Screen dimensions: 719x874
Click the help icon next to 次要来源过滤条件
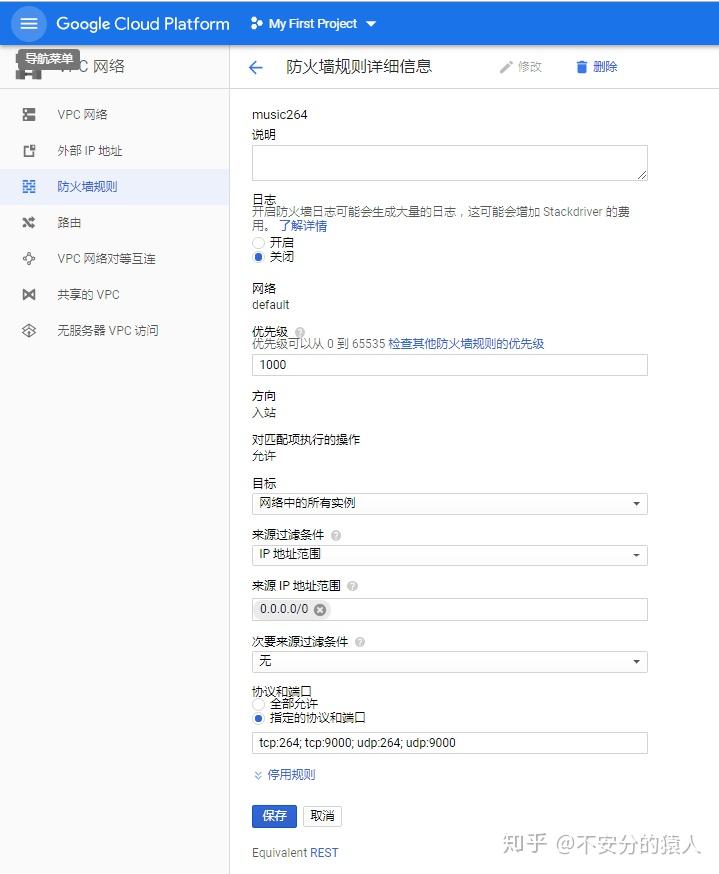[360, 642]
